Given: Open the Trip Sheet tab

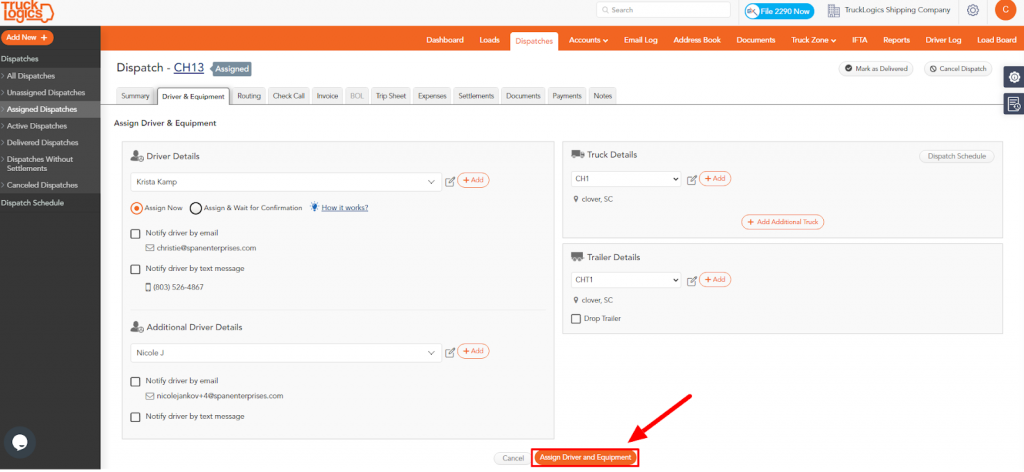Looking at the screenshot, I should point(391,96).
